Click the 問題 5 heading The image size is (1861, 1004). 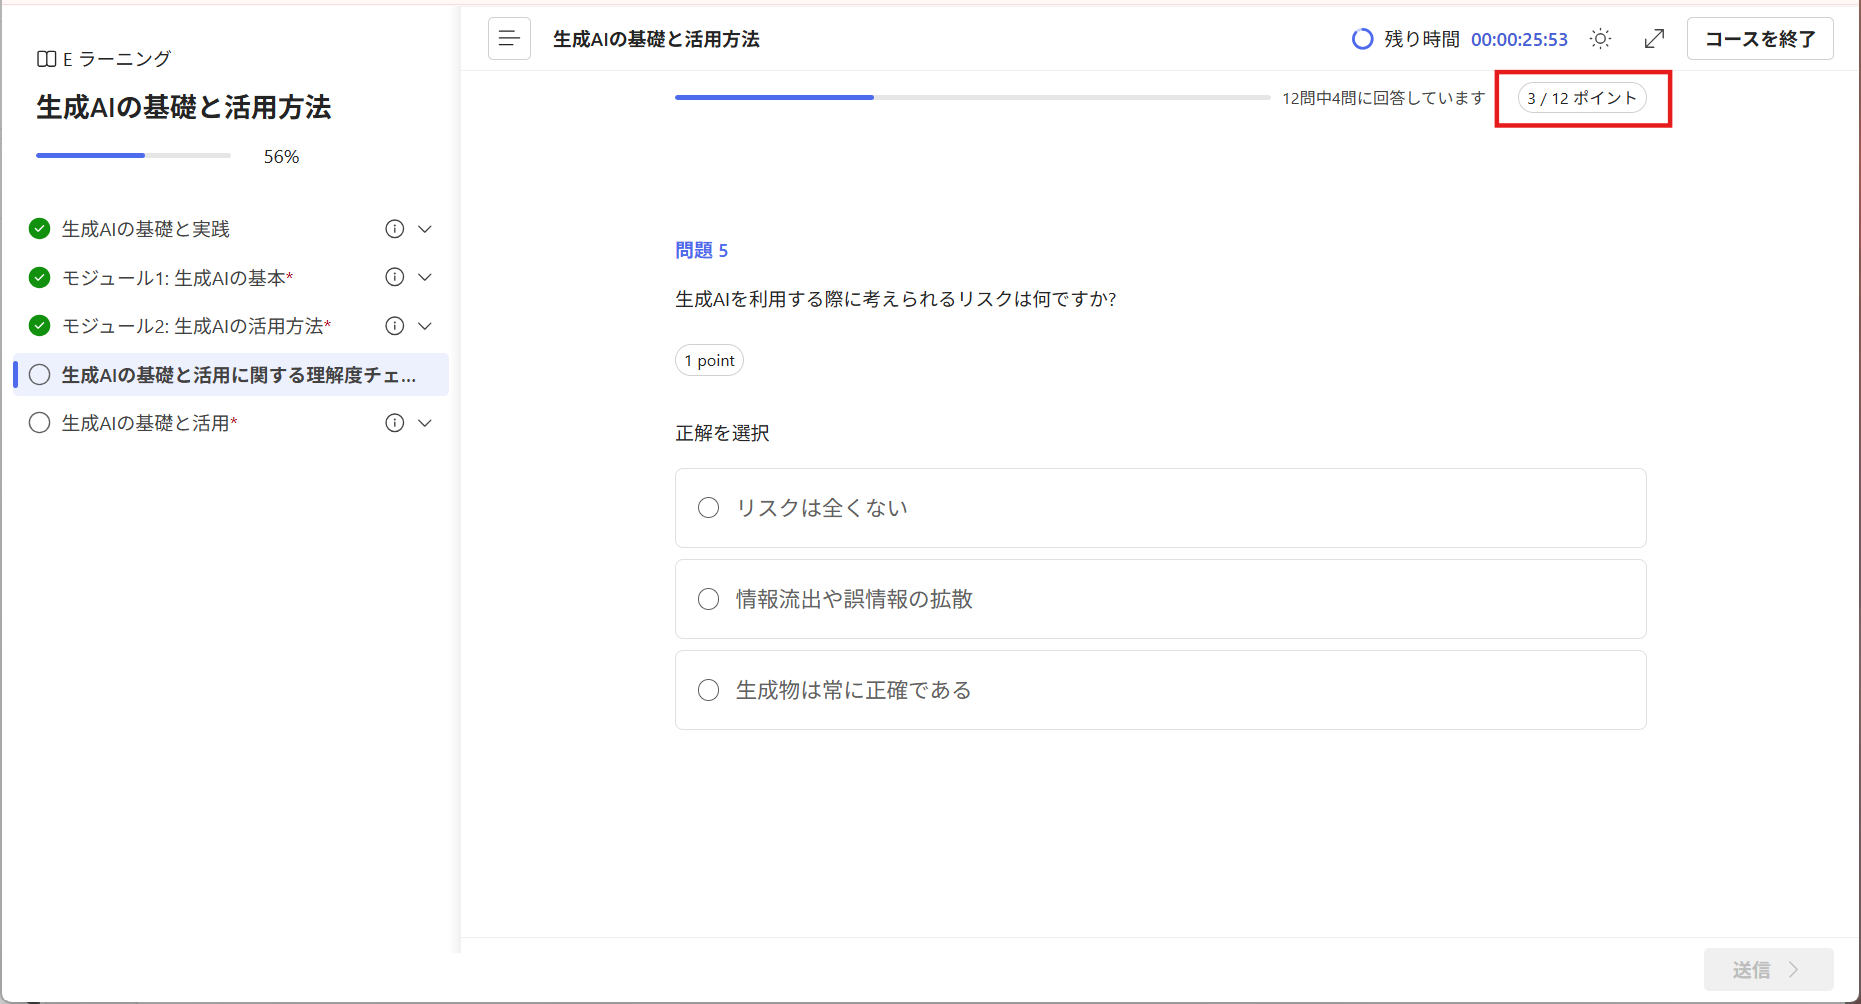coord(701,250)
